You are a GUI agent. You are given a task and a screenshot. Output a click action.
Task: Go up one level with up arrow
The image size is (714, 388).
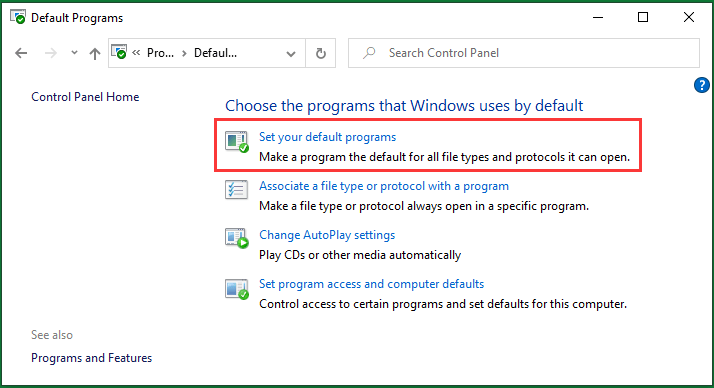click(95, 54)
